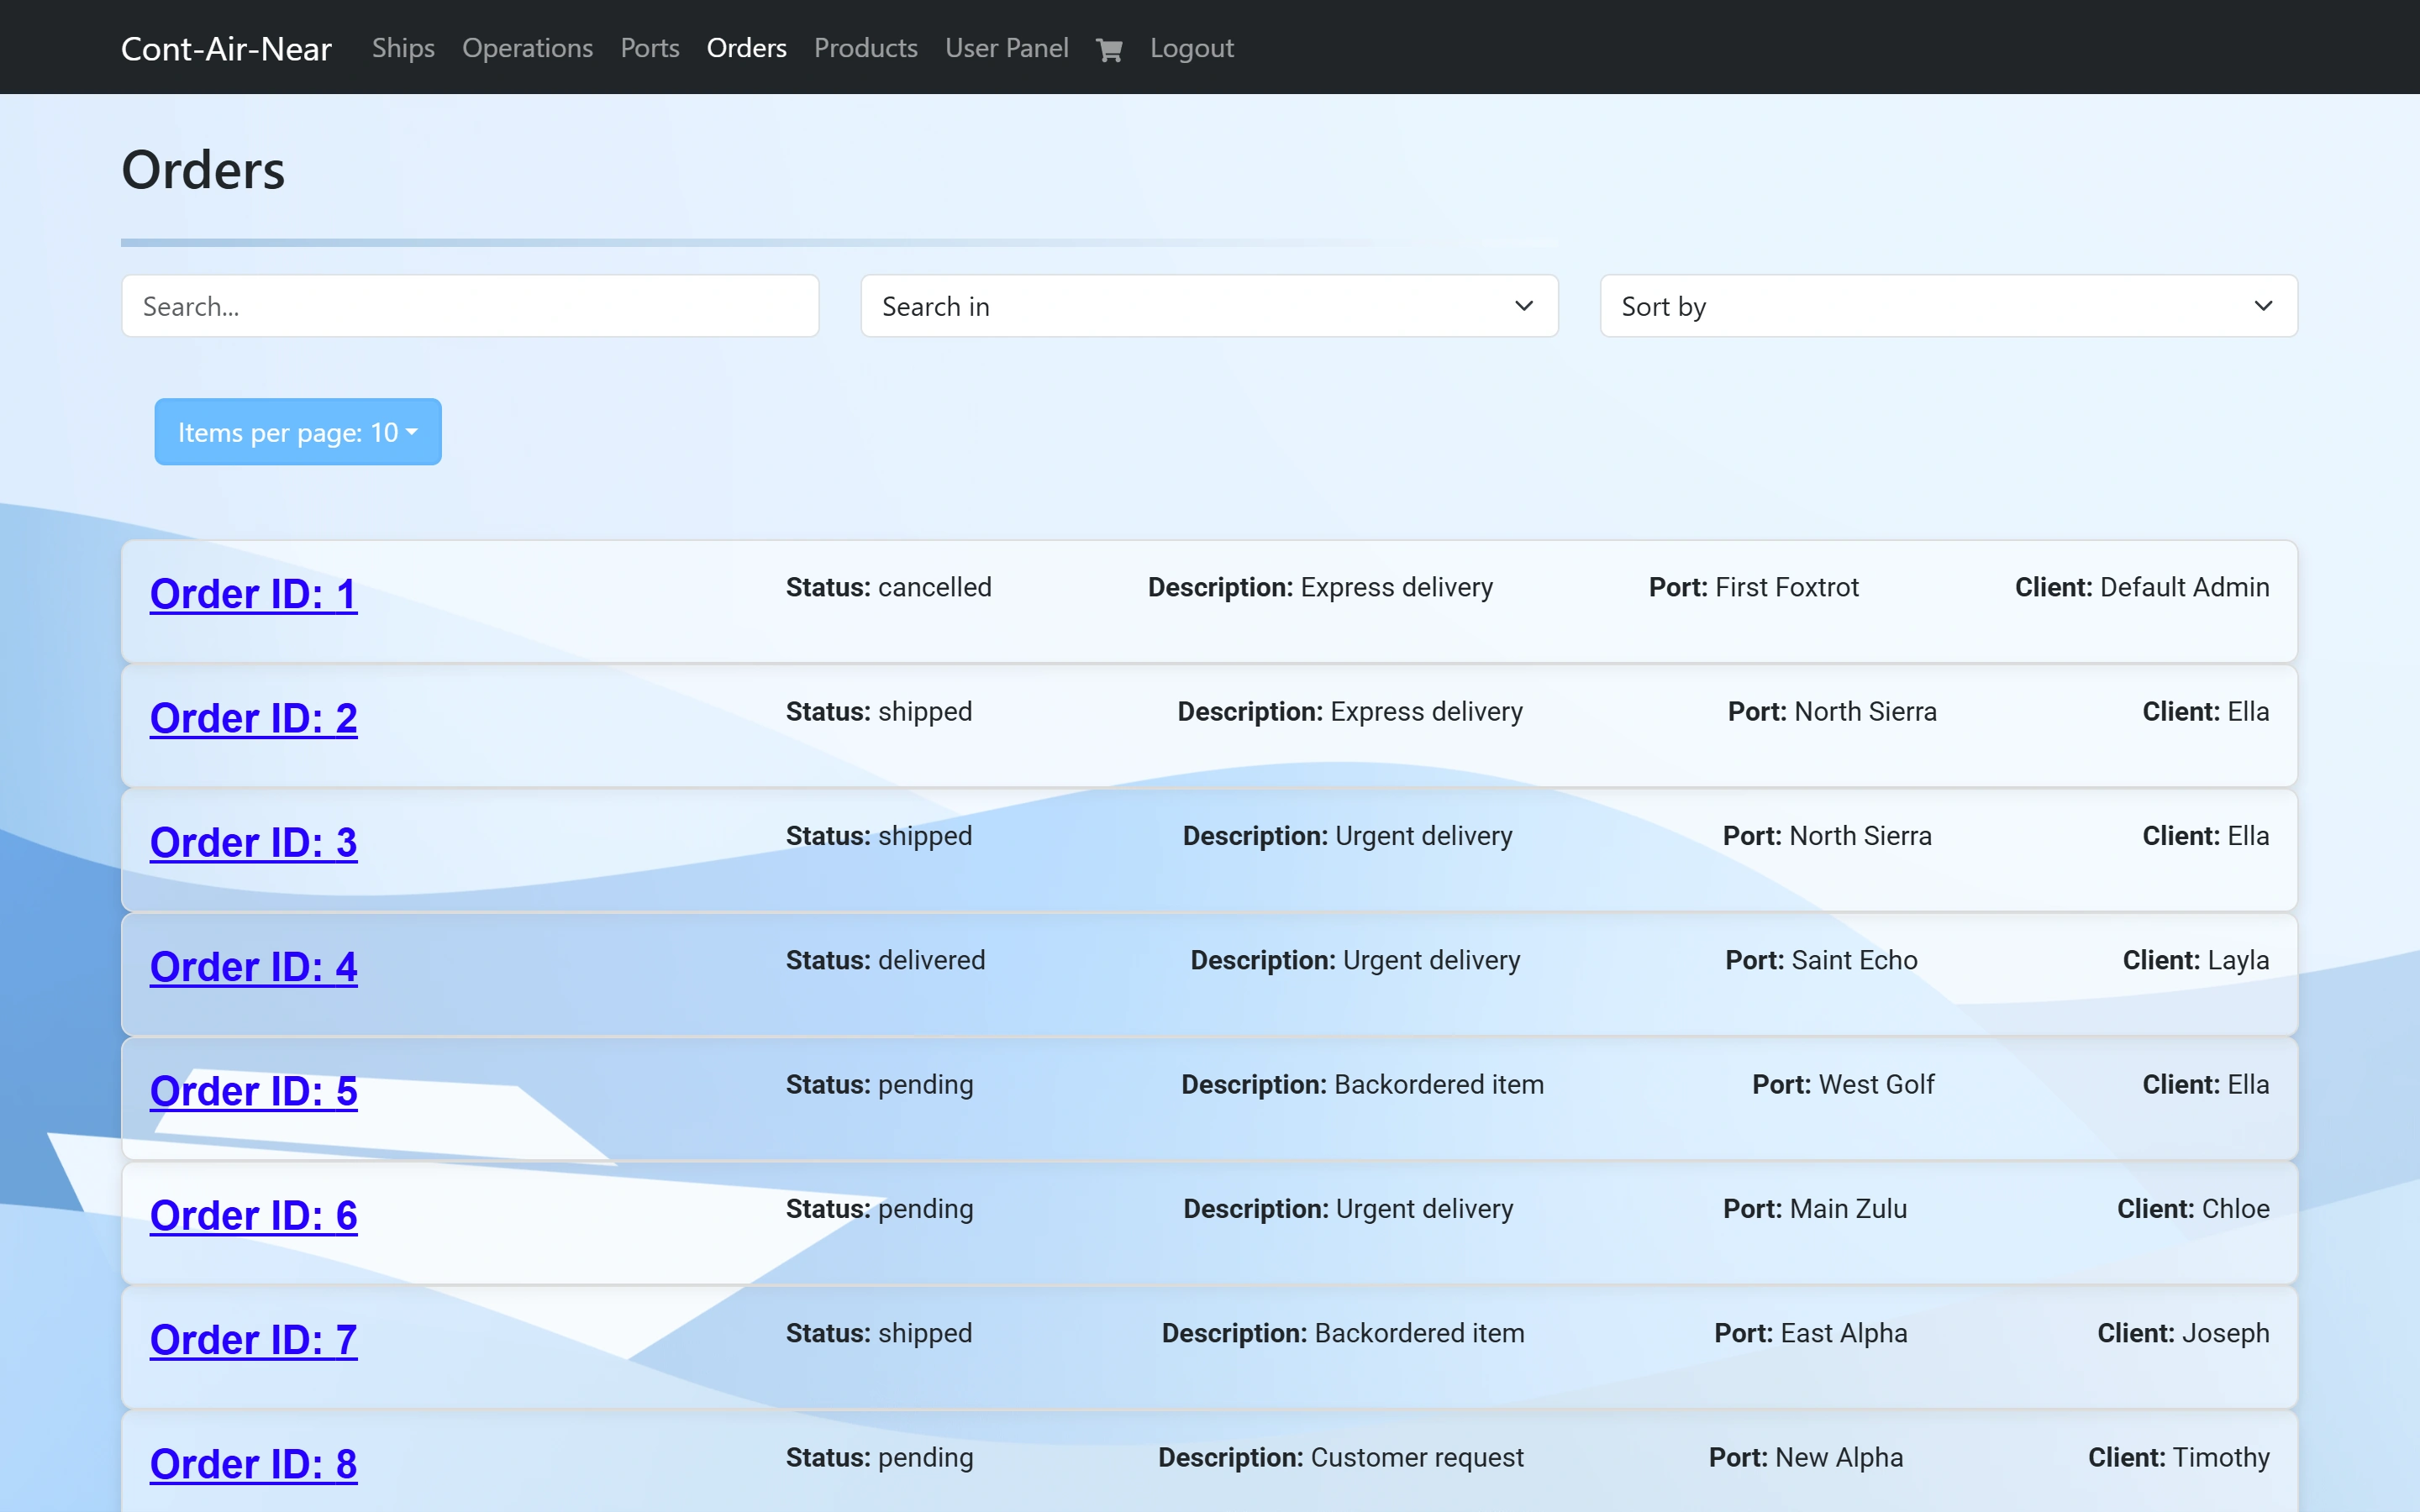Image resolution: width=2420 pixels, height=1512 pixels.
Task: Open Order ID: 2 link
Action: point(253,718)
